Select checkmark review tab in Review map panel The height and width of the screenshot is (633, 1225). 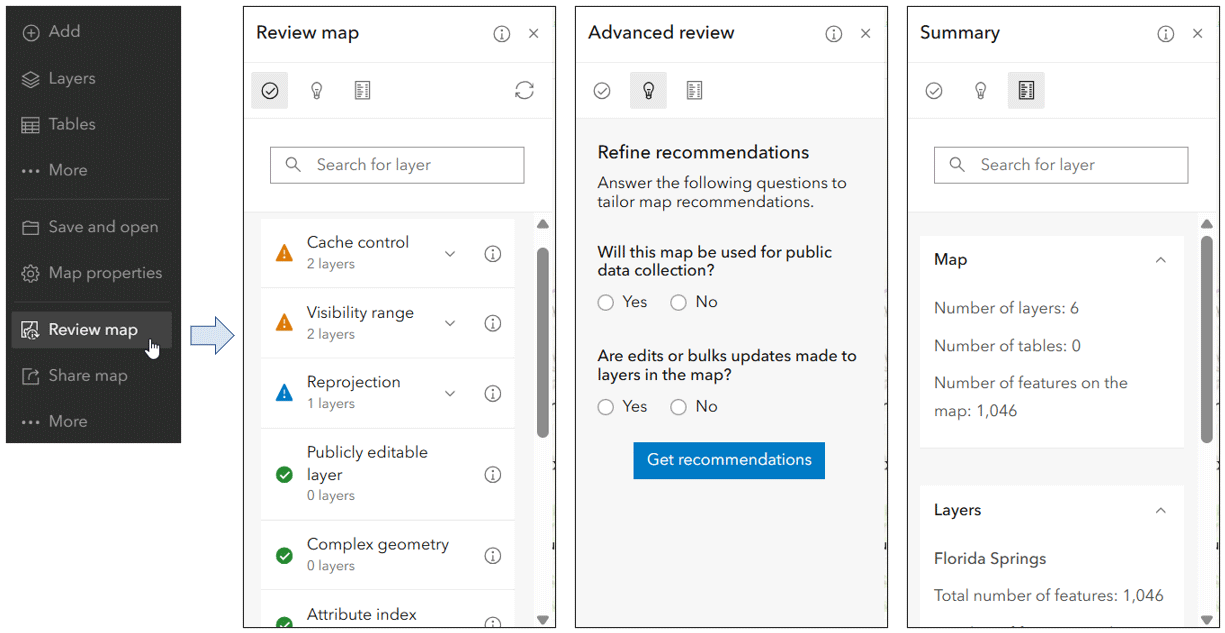coord(270,91)
